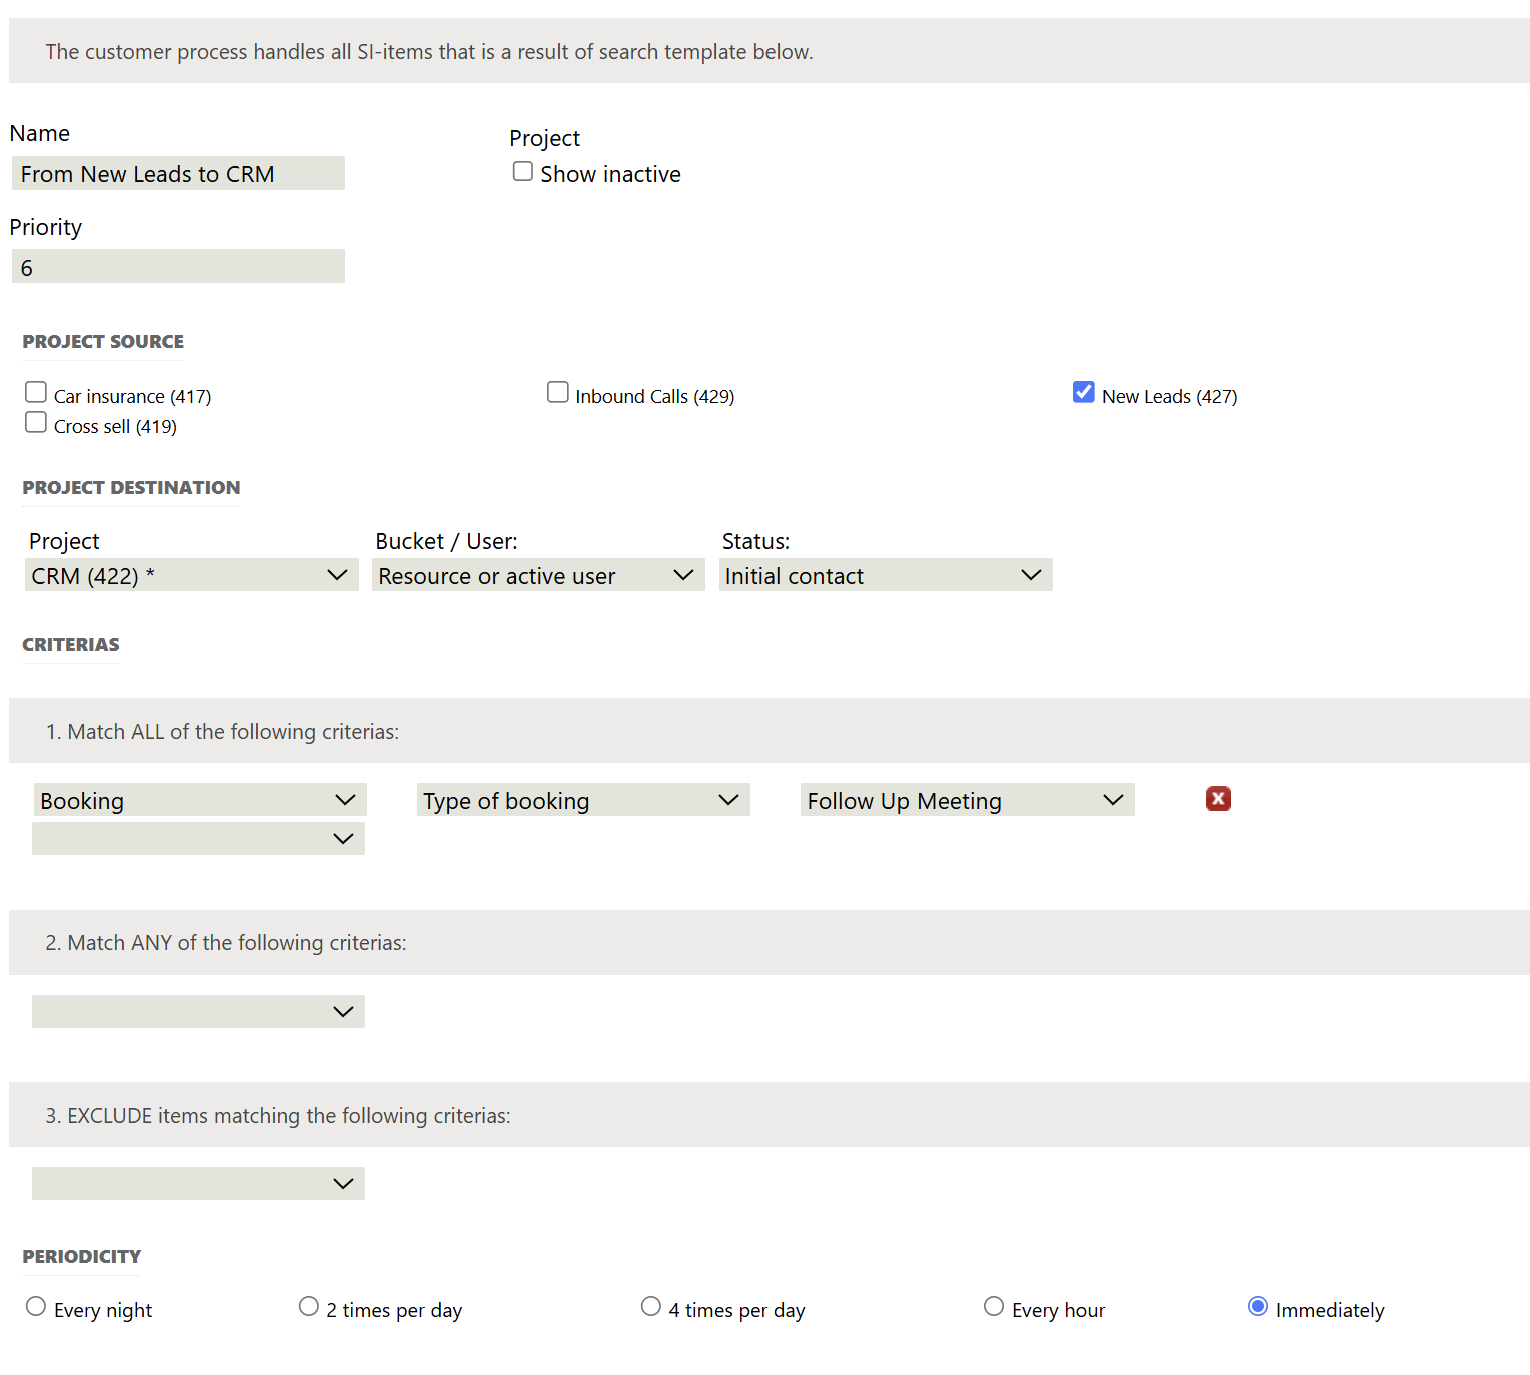Select 4 times per day radio button
The image size is (1530, 1375).
coord(651,1307)
